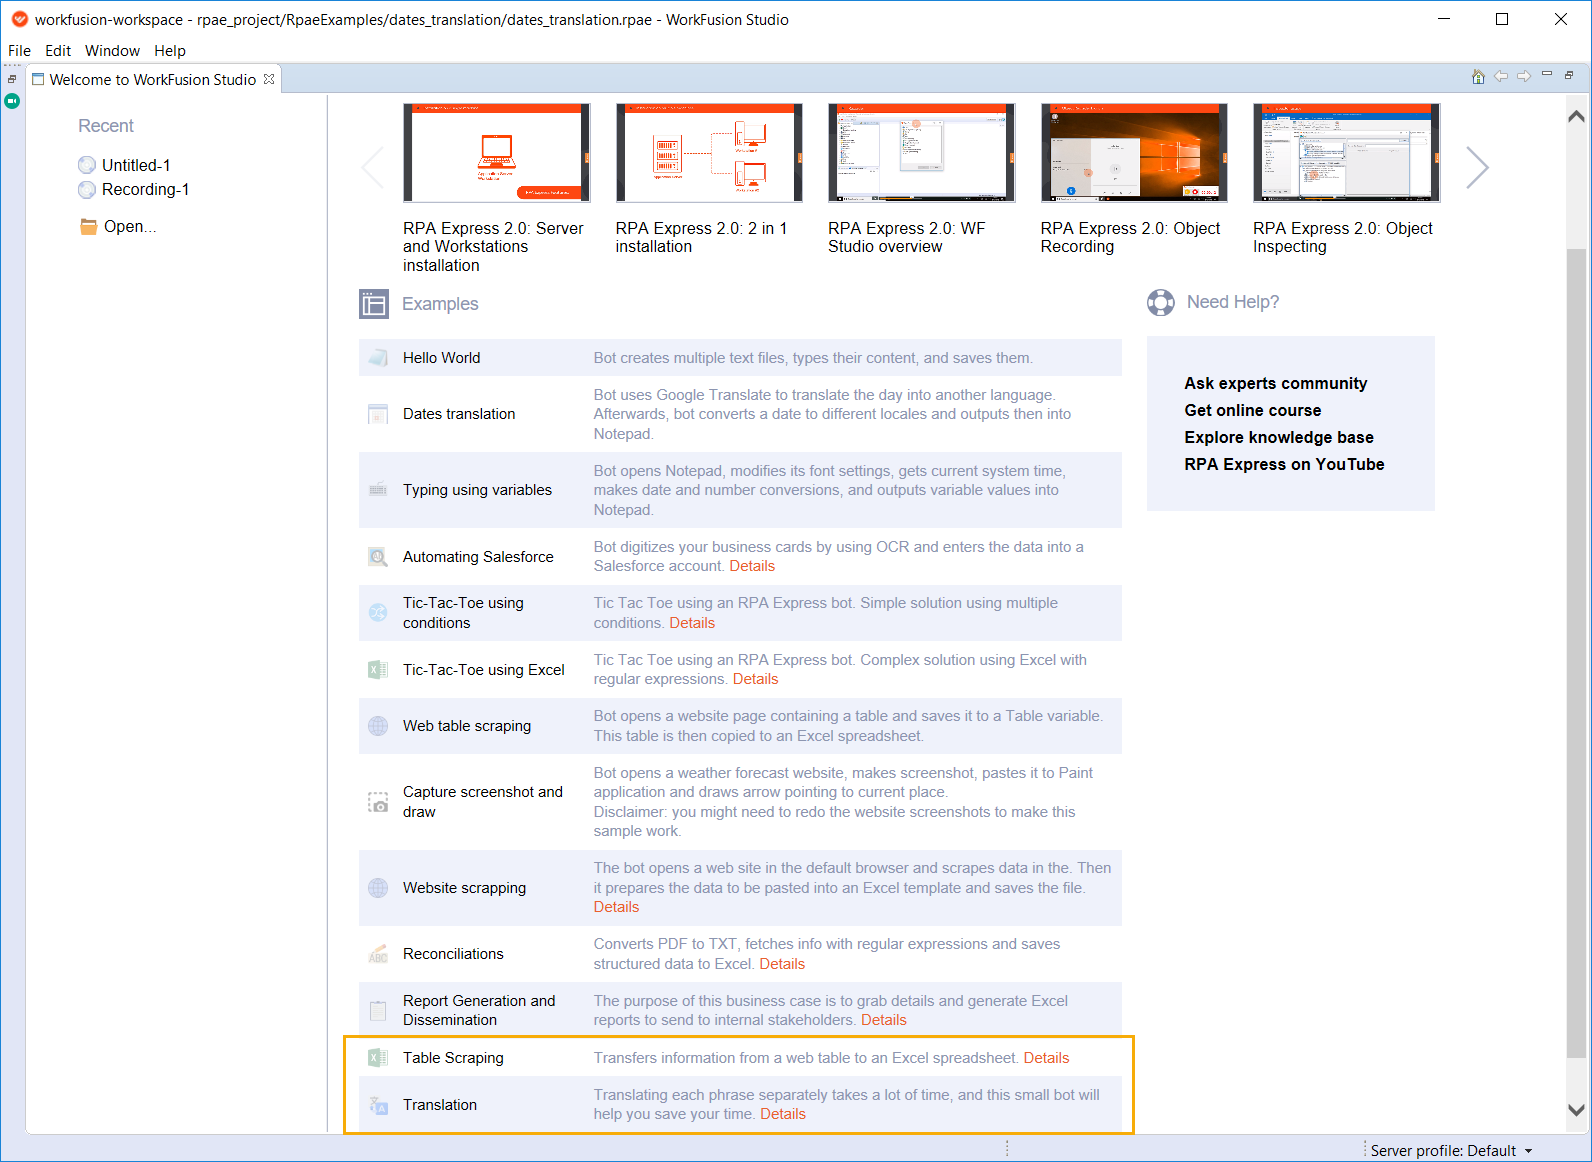The height and width of the screenshot is (1162, 1592).
Task: Play the Object Recording video thumbnail
Action: tap(1134, 153)
